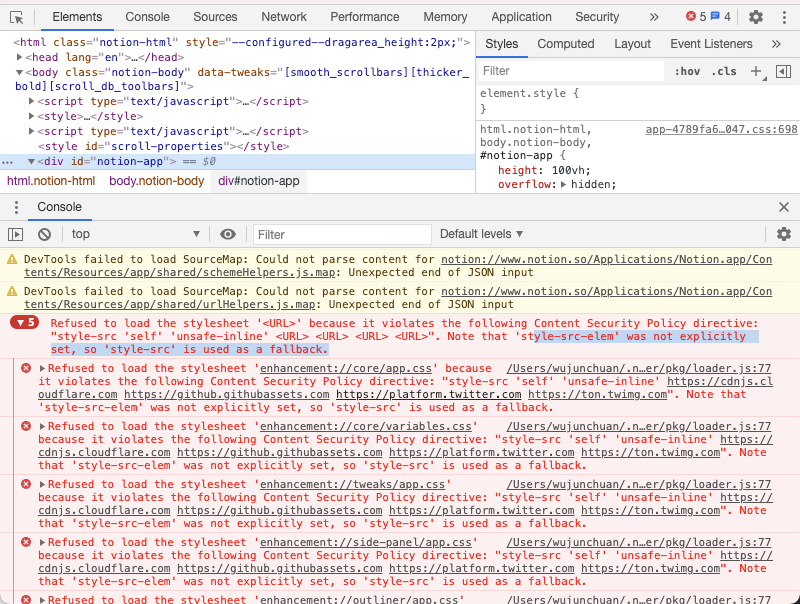Image resolution: width=800 pixels, height=604 pixels.
Task: Click the new style rule plus button
Action: [757, 71]
